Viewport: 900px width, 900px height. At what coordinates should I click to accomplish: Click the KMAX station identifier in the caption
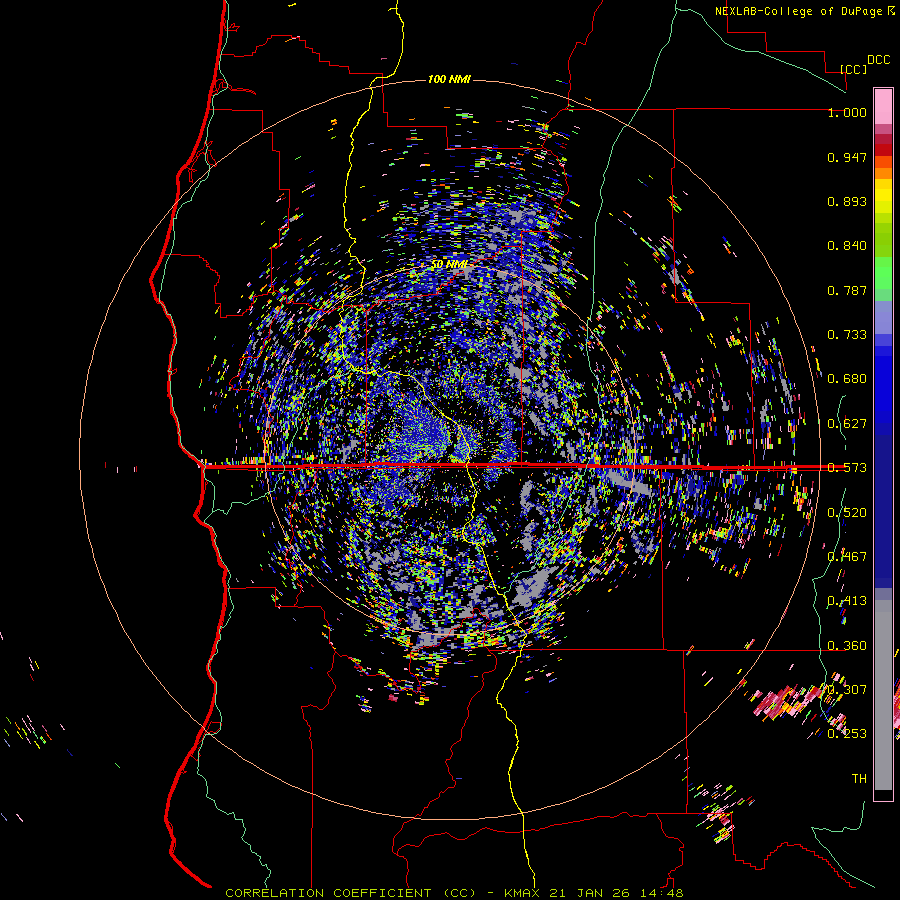coord(523,893)
